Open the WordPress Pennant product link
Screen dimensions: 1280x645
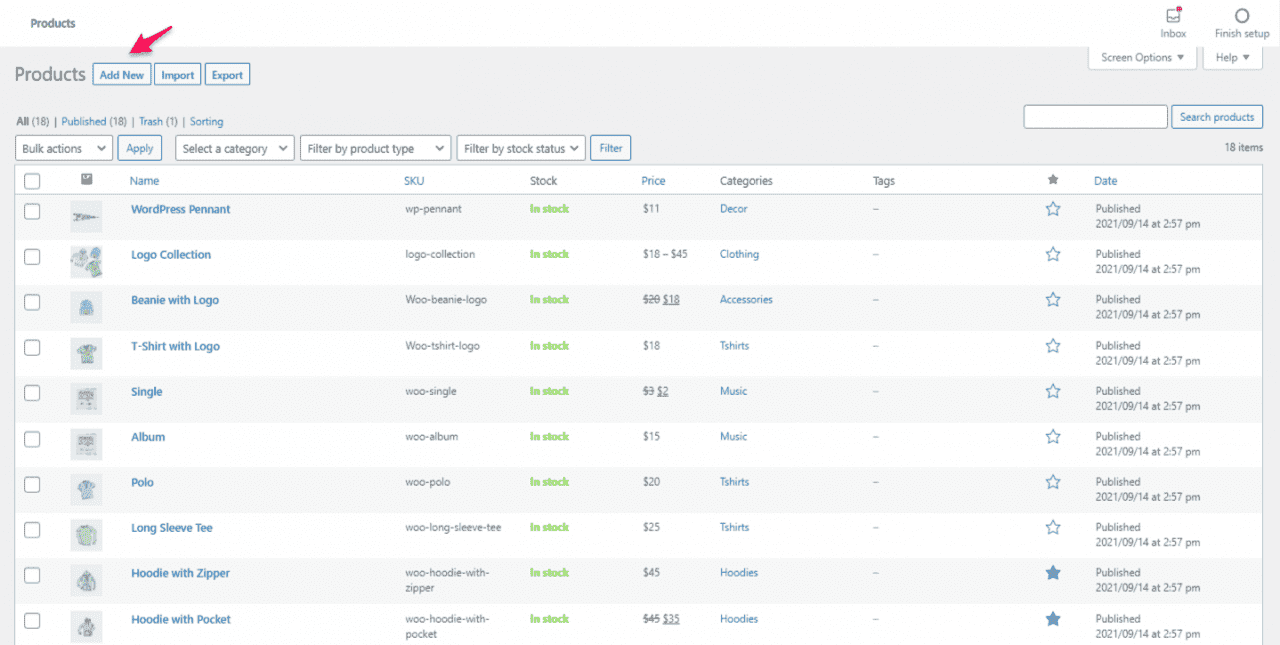181,209
